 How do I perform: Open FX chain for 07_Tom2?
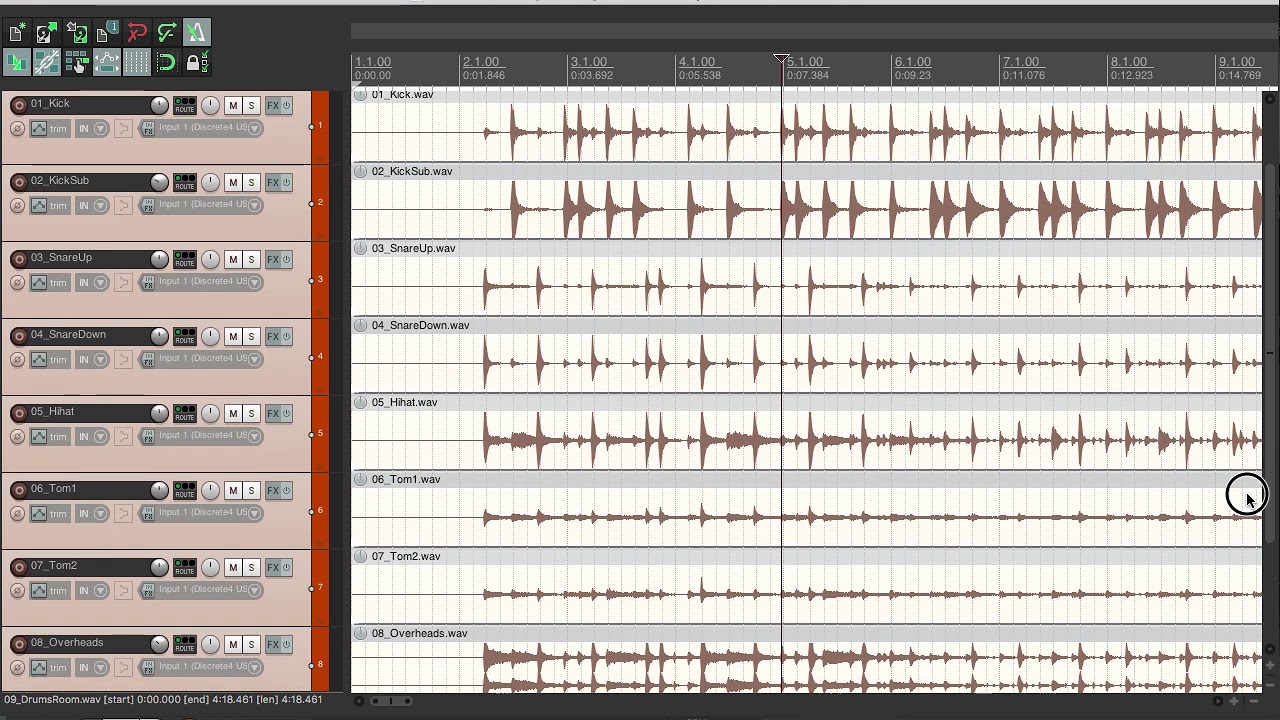(272, 567)
